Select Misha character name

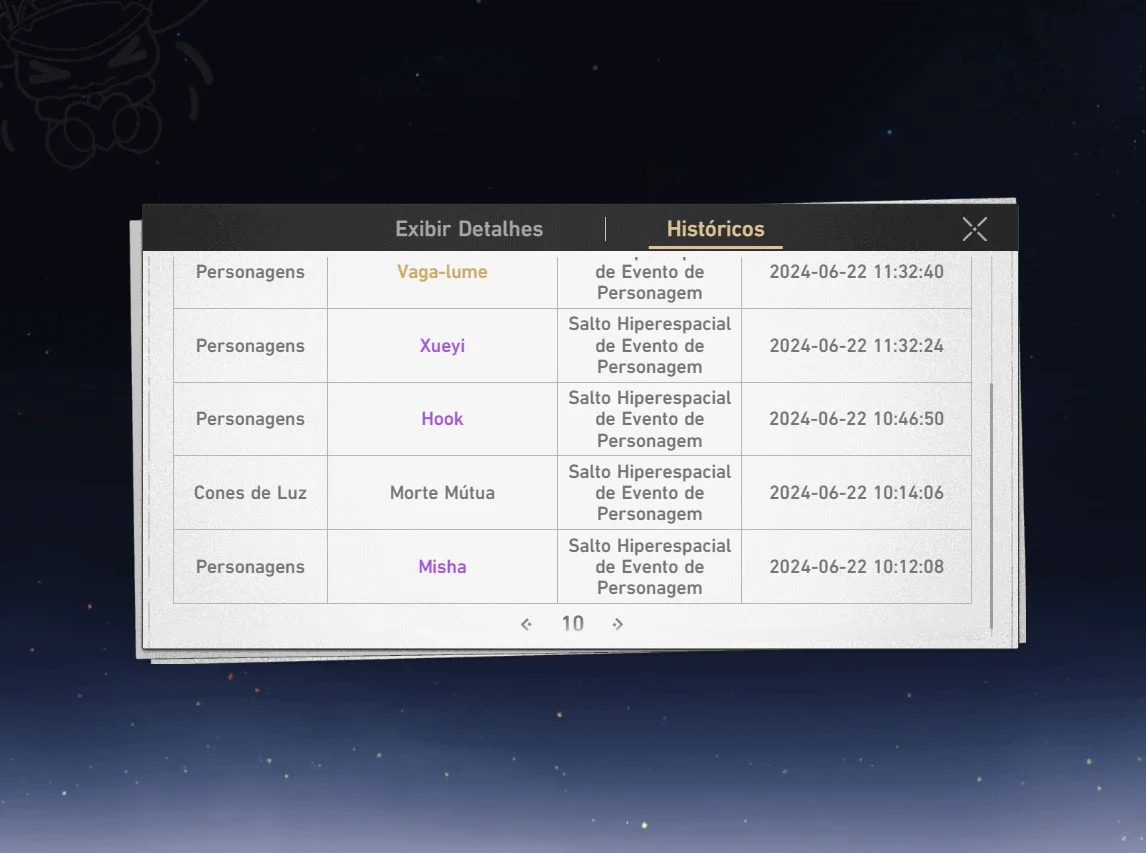tap(442, 566)
